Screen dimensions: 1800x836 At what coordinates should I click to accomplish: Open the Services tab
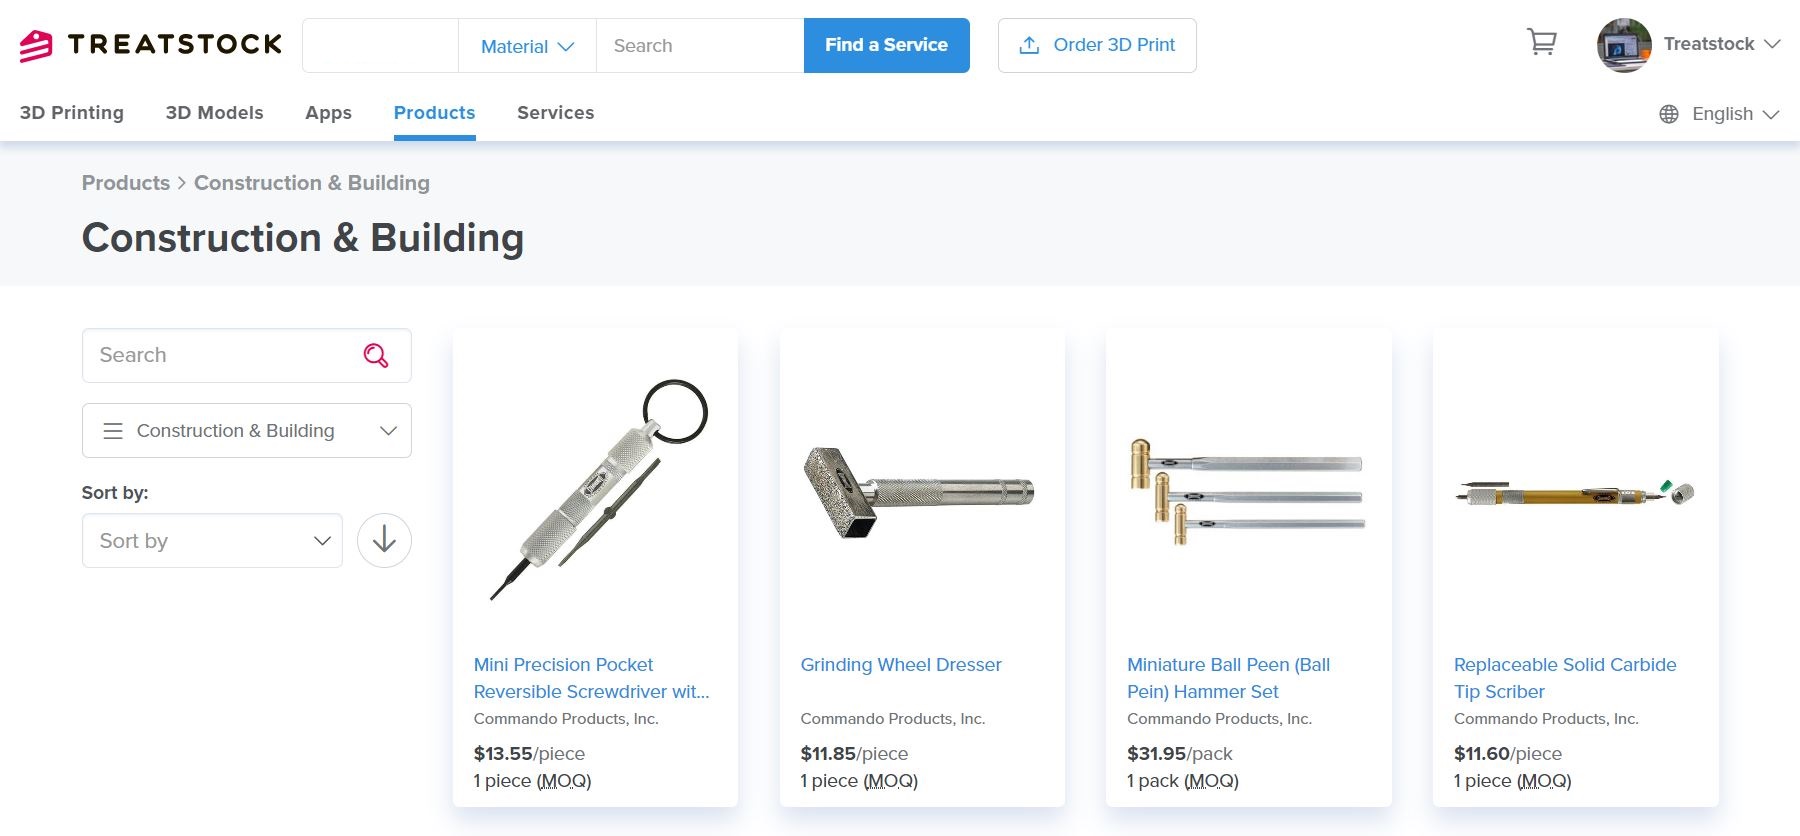(x=555, y=113)
